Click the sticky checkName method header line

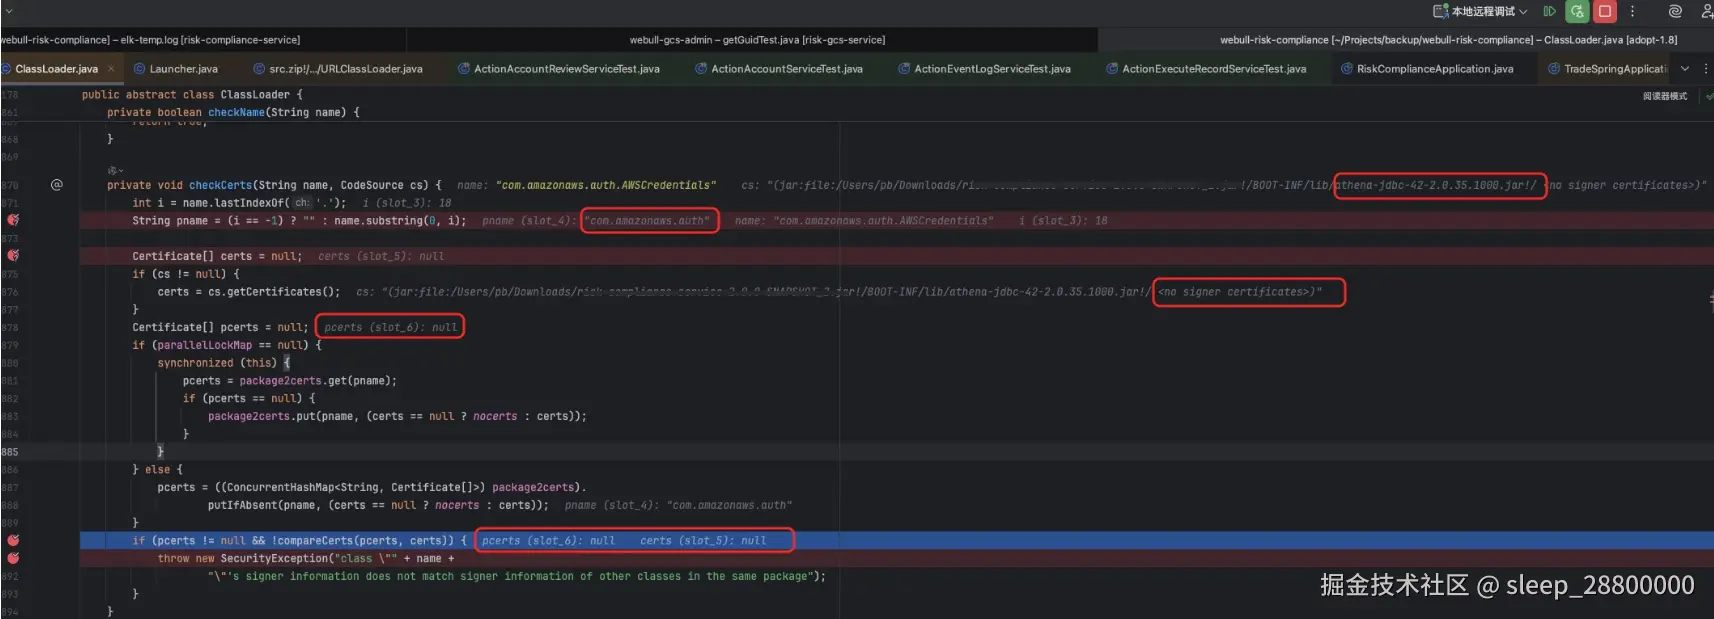233,112
